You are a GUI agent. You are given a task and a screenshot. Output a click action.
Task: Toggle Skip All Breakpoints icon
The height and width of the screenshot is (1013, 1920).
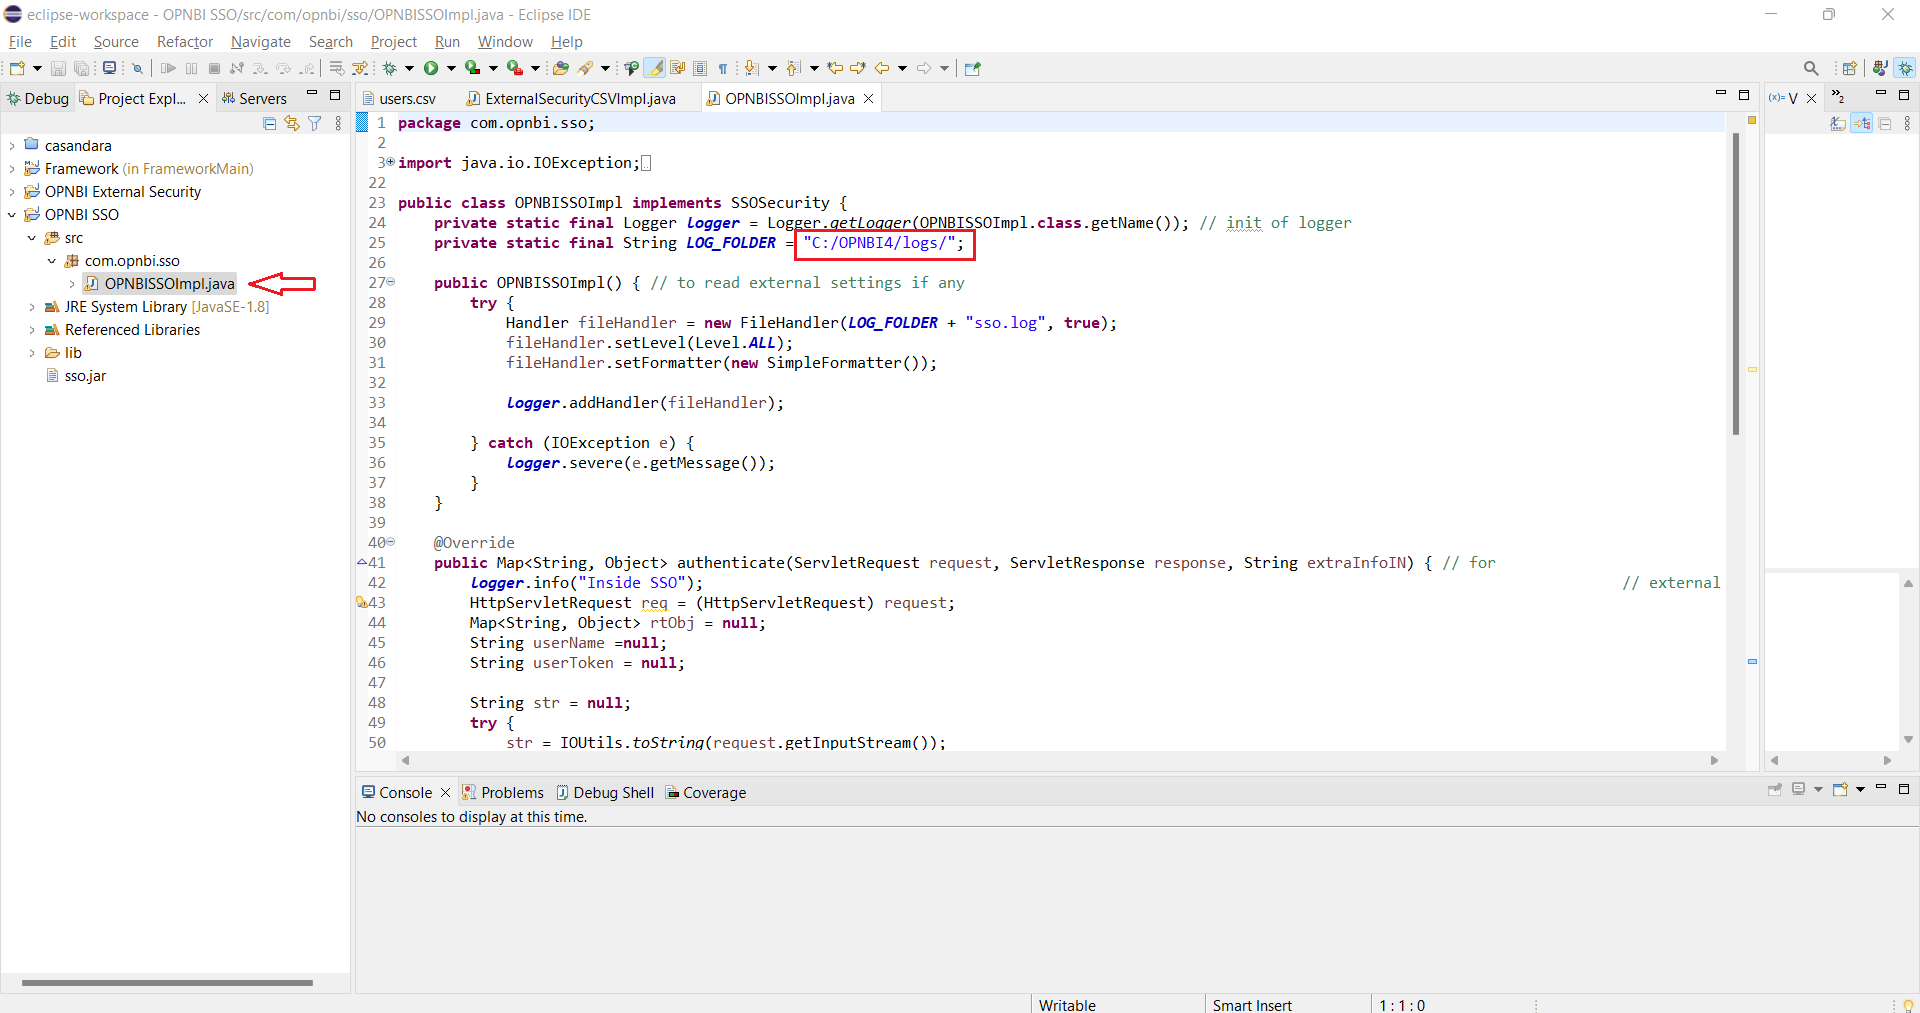pos(138,68)
